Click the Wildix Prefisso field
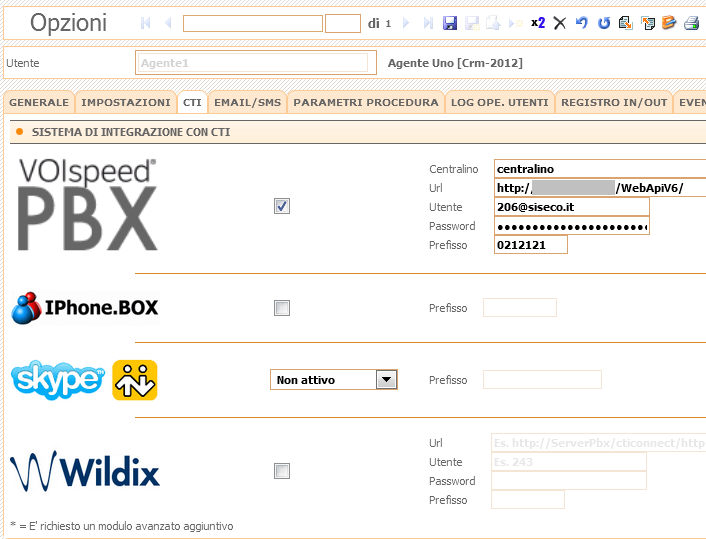 528,499
